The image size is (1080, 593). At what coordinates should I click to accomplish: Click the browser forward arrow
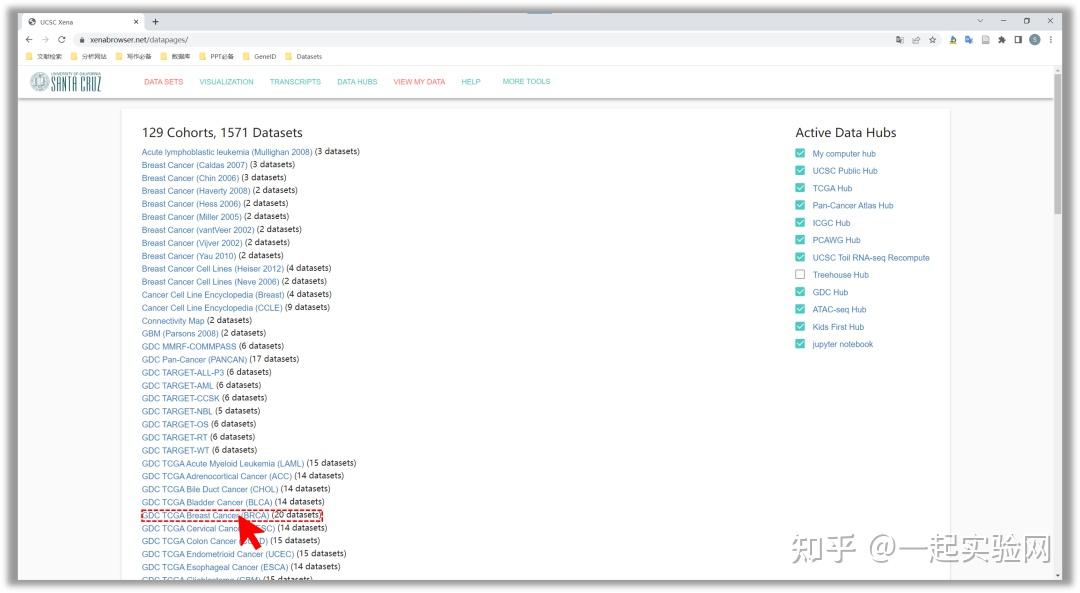45,40
